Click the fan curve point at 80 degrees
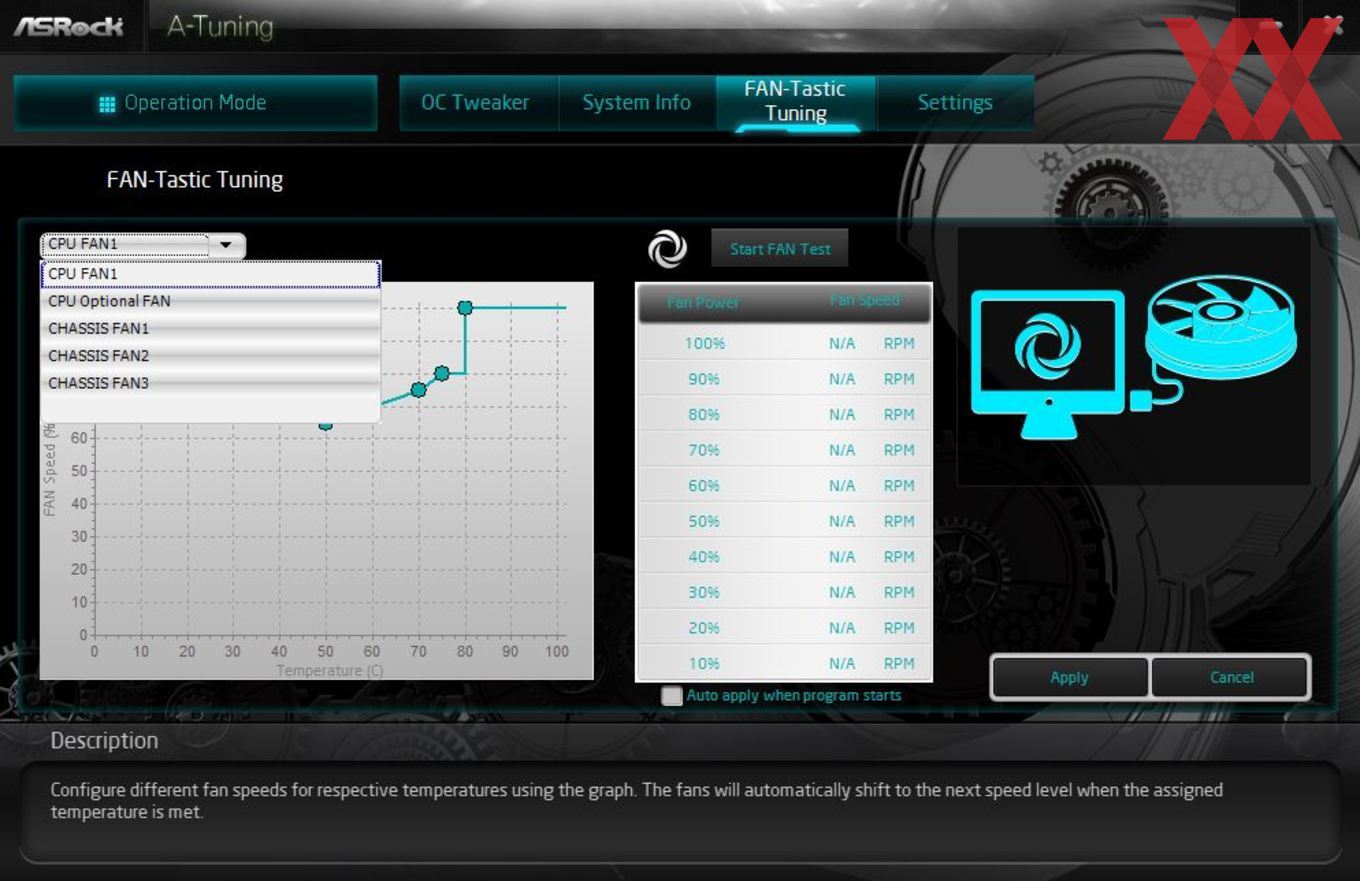This screenshot has width=1360, height=881. coord(465,308)
